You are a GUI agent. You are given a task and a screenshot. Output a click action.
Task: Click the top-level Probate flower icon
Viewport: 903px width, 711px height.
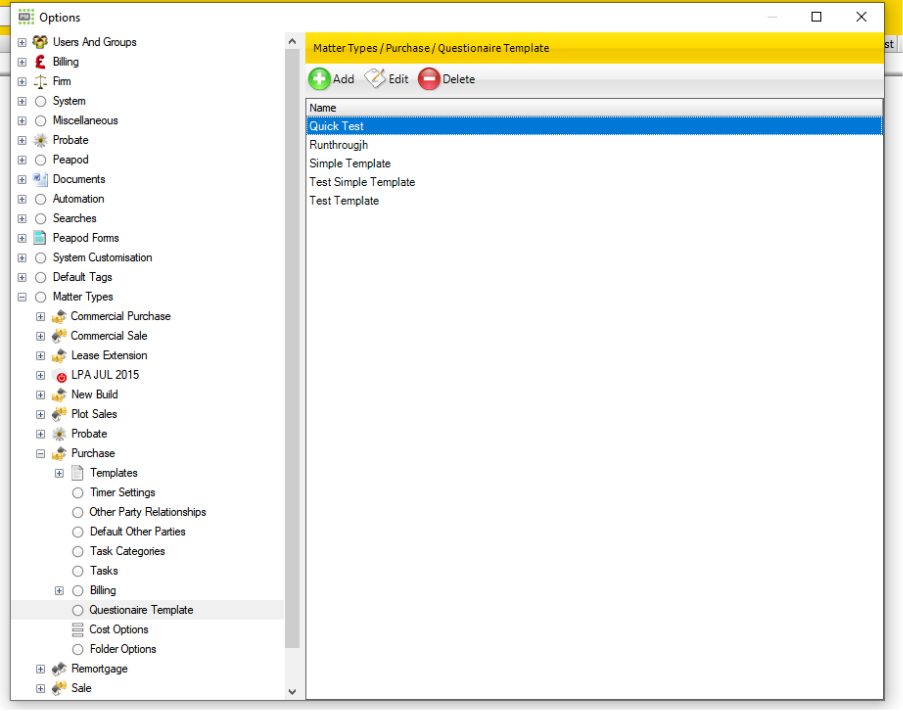tap(40, 140)
